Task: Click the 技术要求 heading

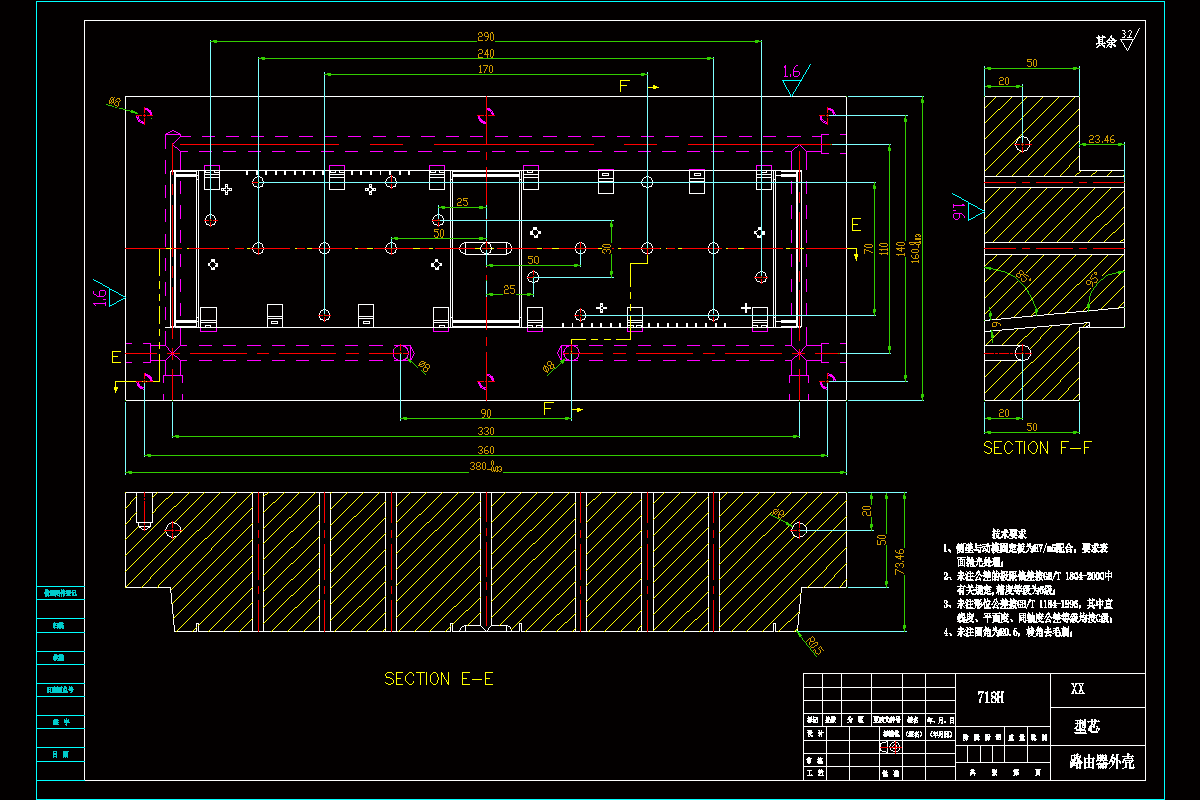Action: click(1009, 535)
